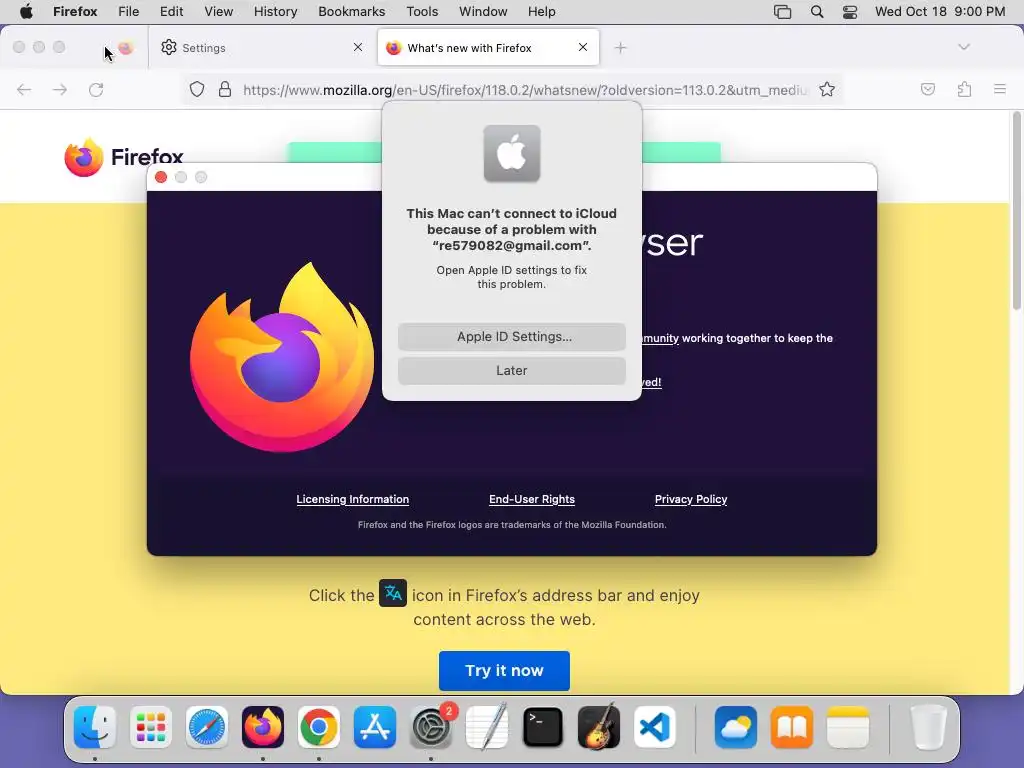Open the Privacy Policy link
This screenshot has height=768, width=1024.
click(x=690, y=499)
